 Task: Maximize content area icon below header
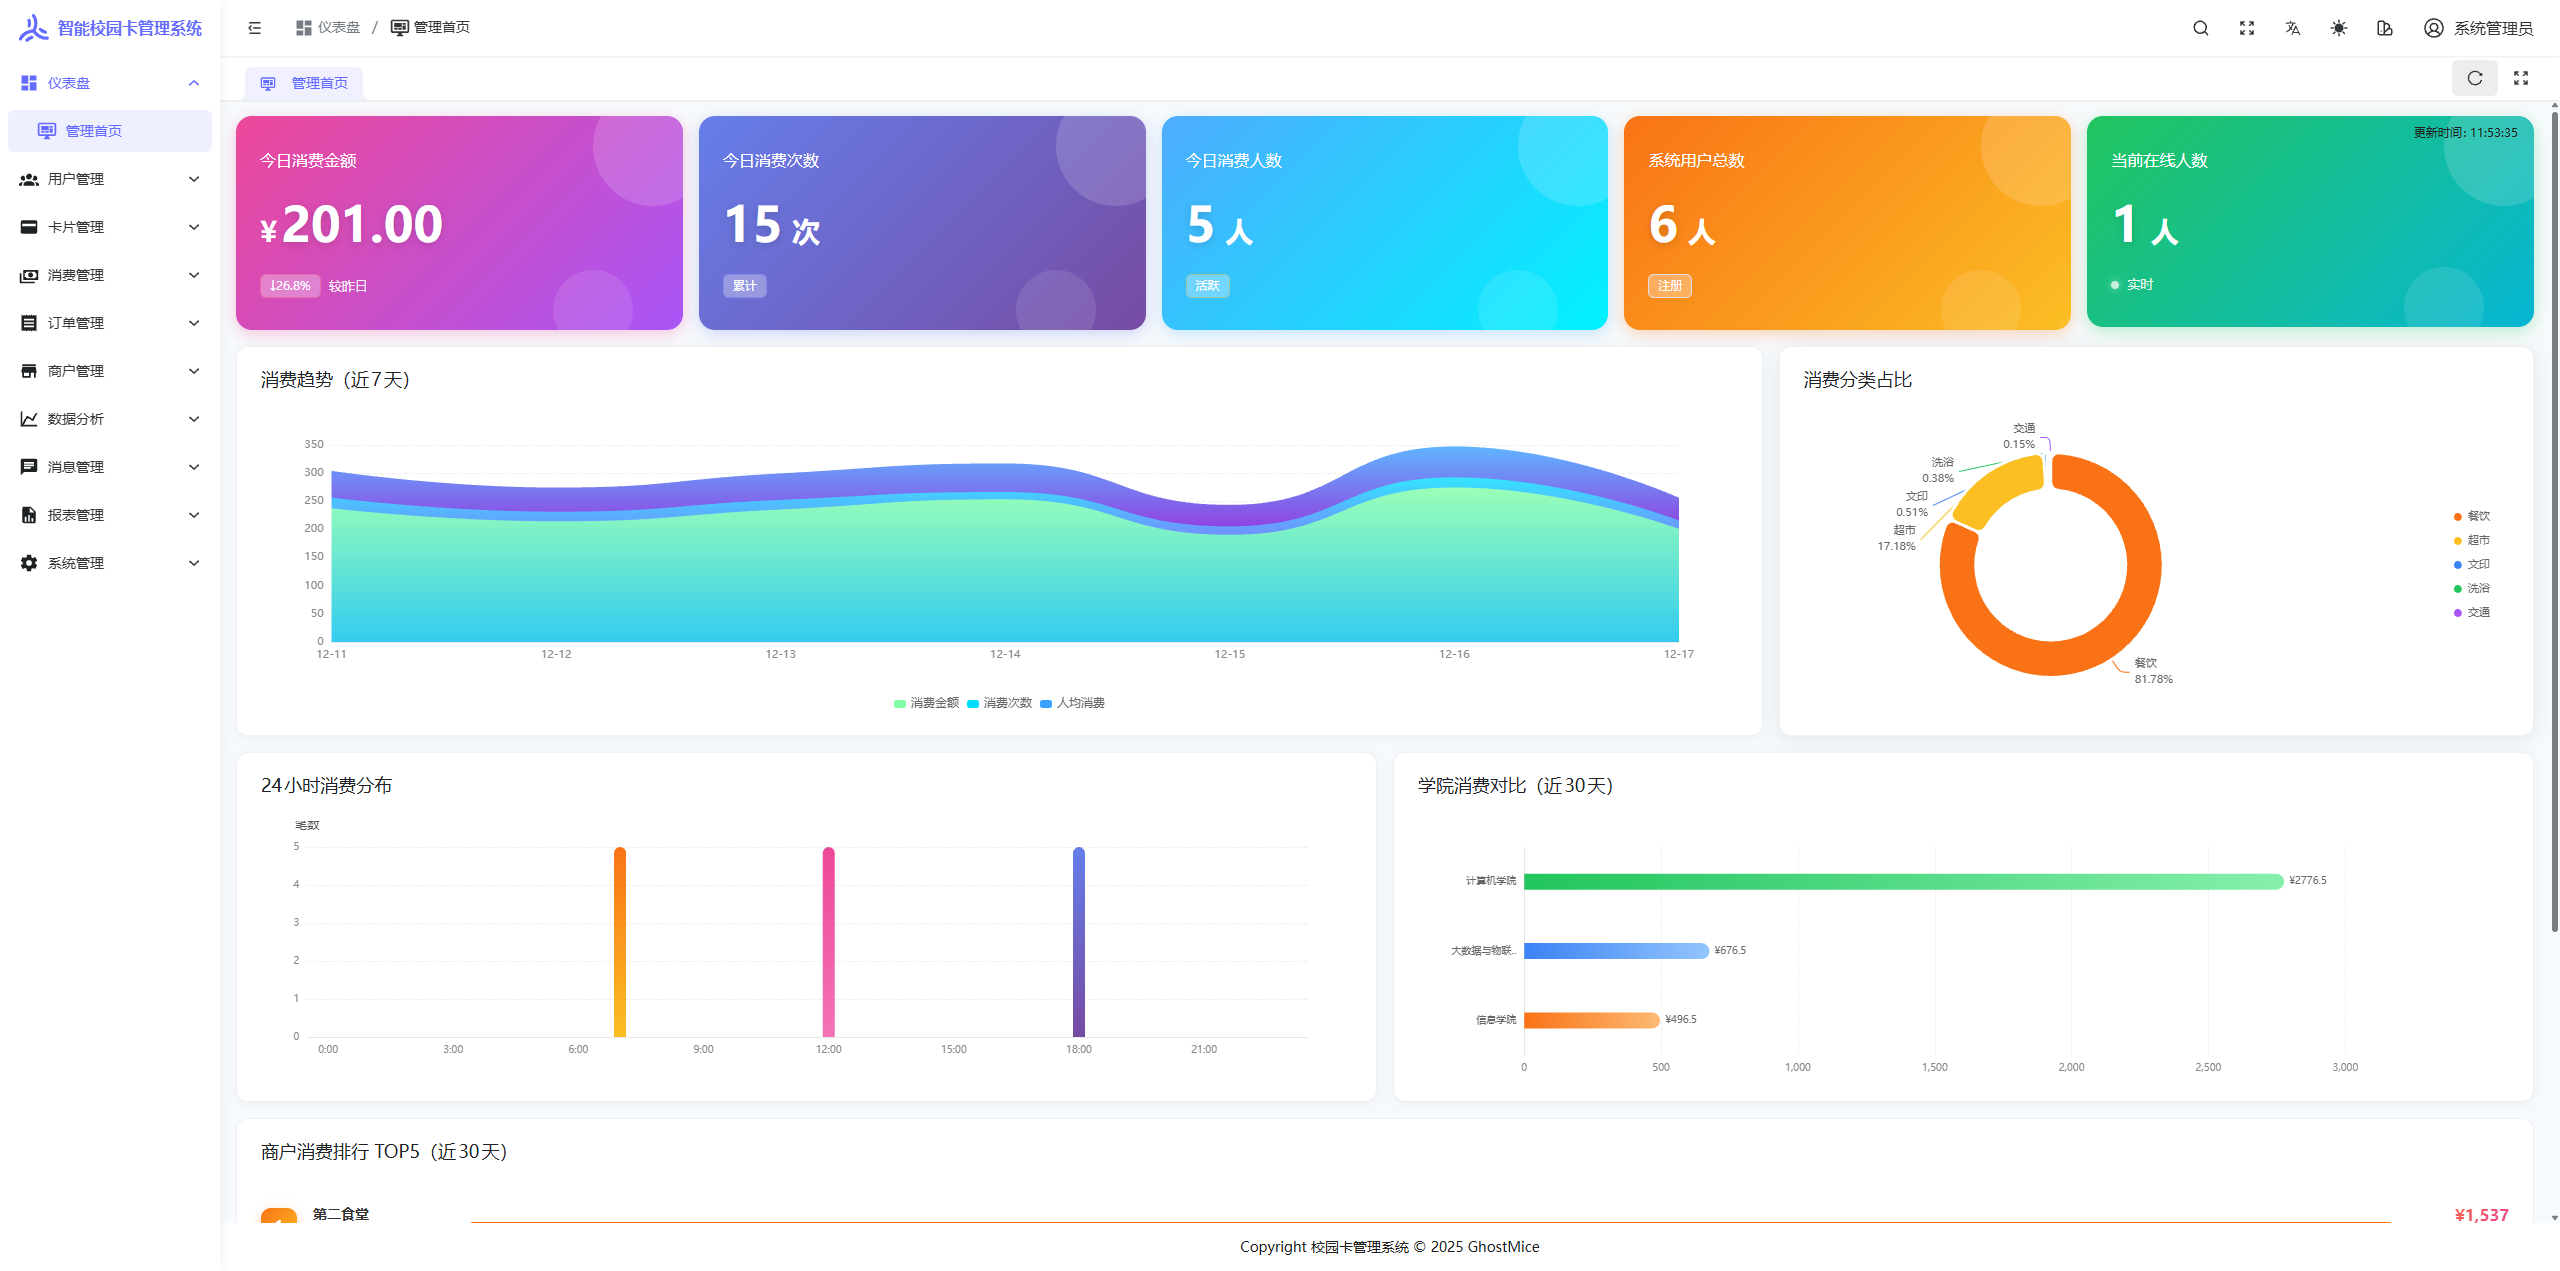[2520, 78]
